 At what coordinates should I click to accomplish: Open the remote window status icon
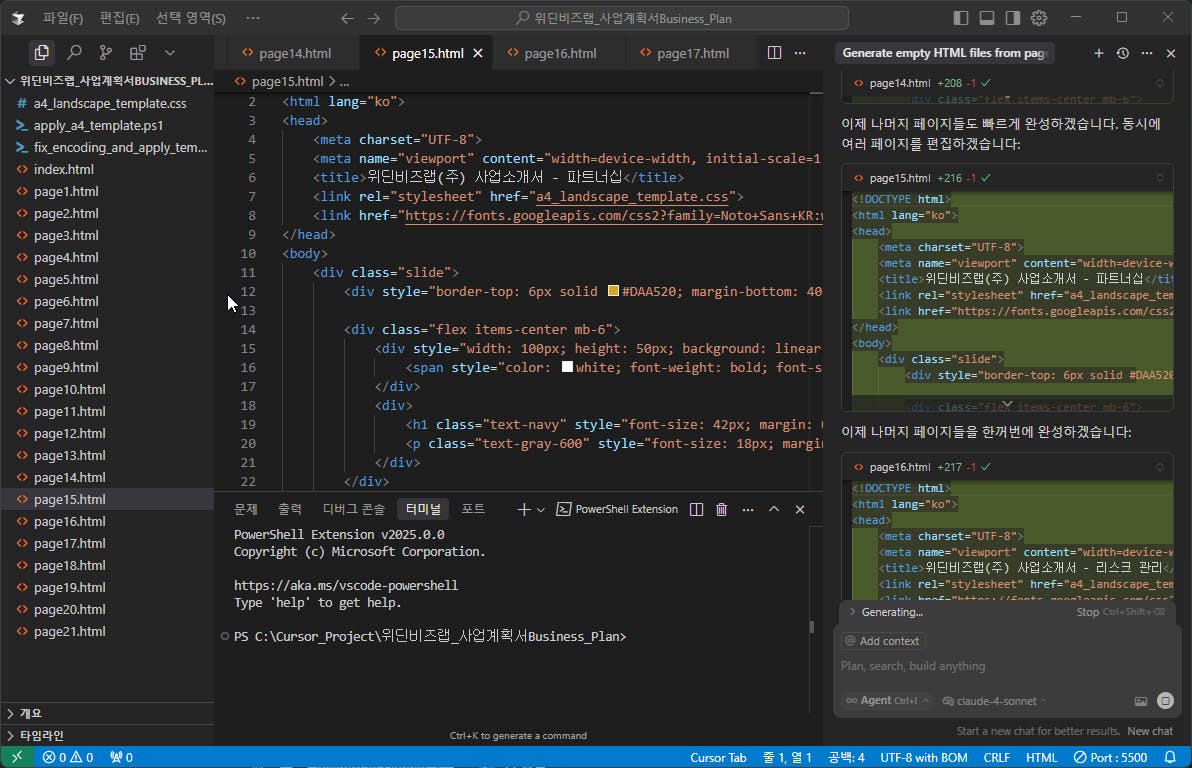[x=17, y=757]
